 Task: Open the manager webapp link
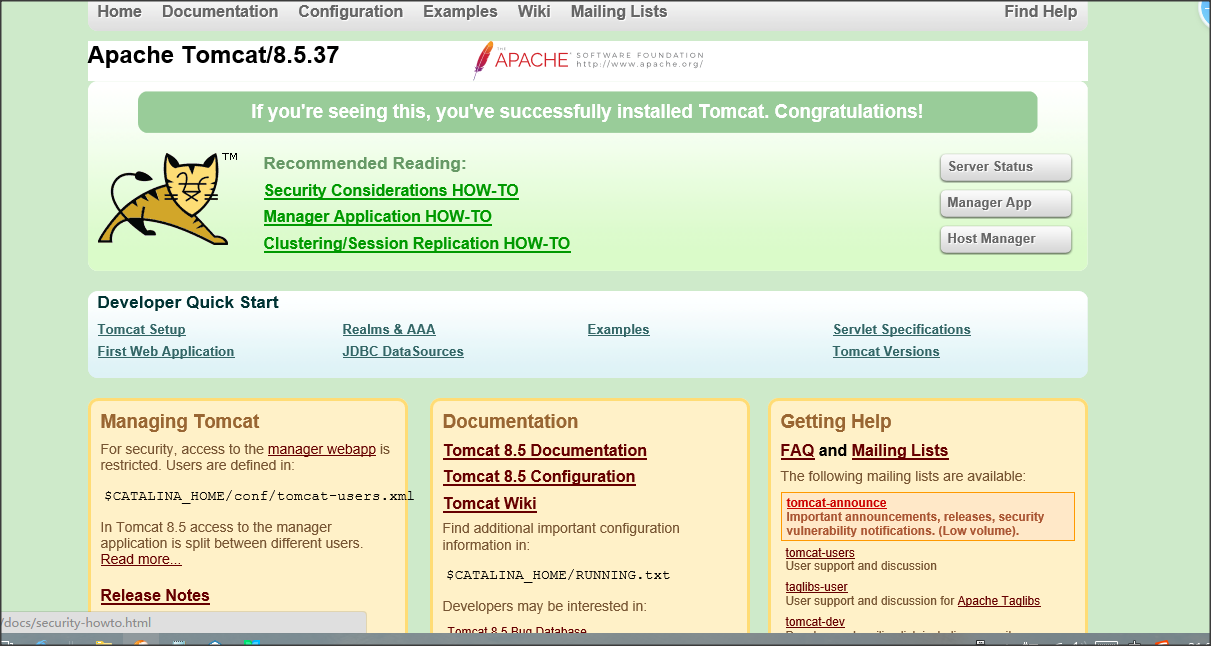322,450
